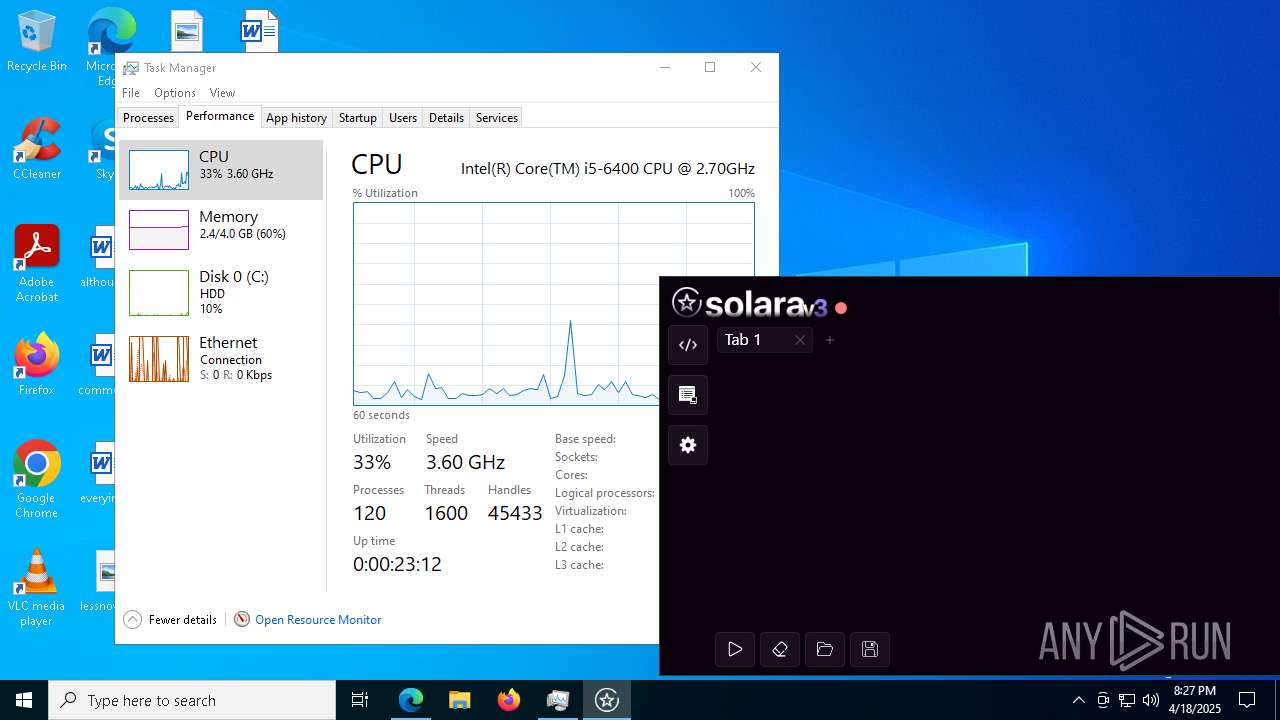Open the Solara code editor icon
The image size is (1280, 720).
click(x=688, y=345)
